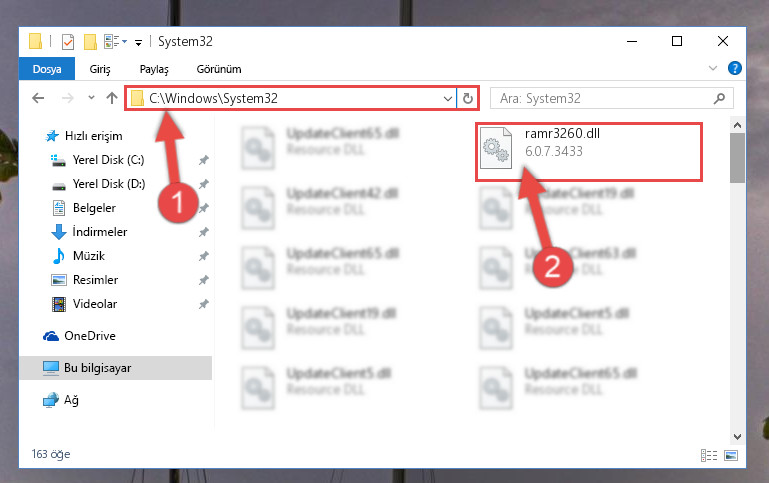
Task: Click the vertical scrollbar thumb
Action: 737,158
